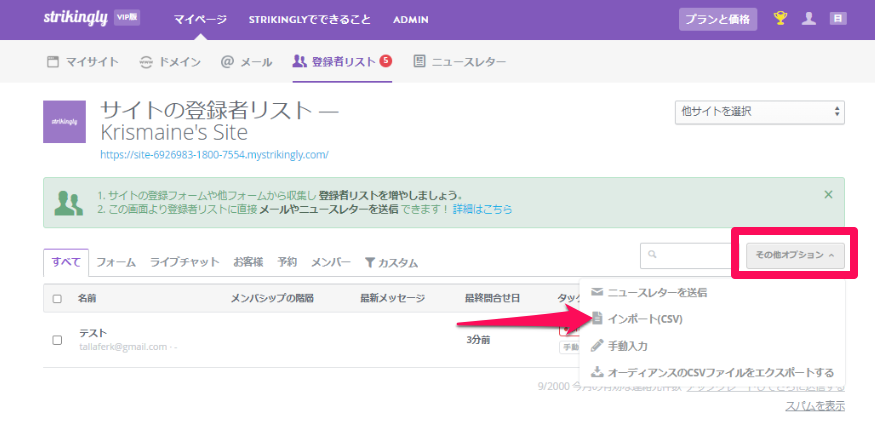Viewport: 875px width, 432px height.
Task: Click the 最新メッセージ column header
Action: (x=392, y=299)
